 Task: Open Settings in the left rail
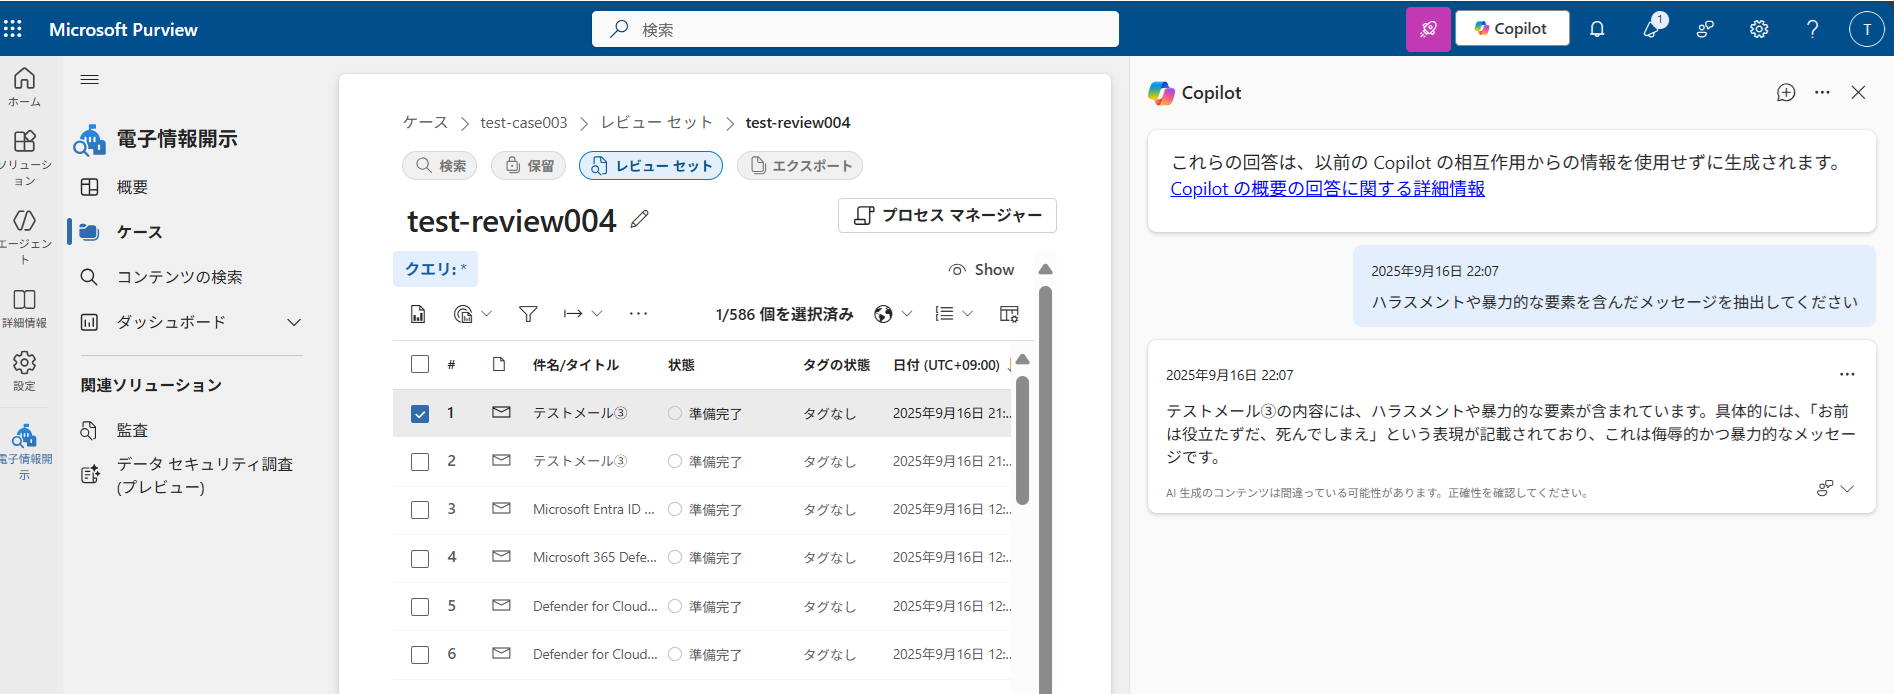[x=25, y=370]
